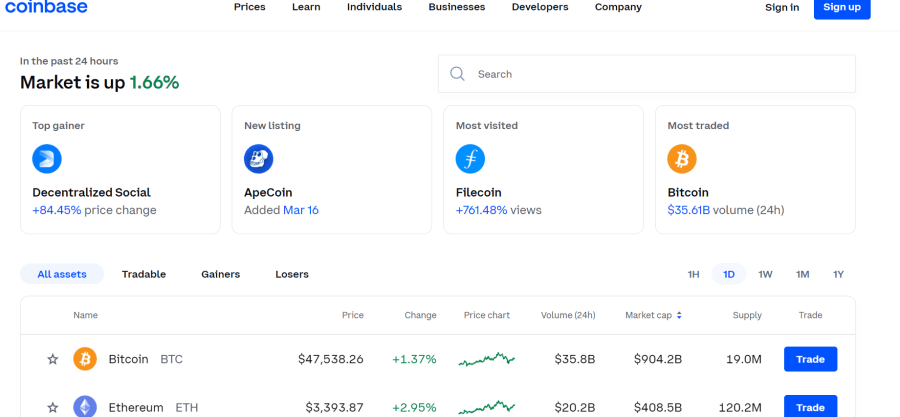Click the Price column header
This screenshot has height=417, width=900.
point(353,315)
